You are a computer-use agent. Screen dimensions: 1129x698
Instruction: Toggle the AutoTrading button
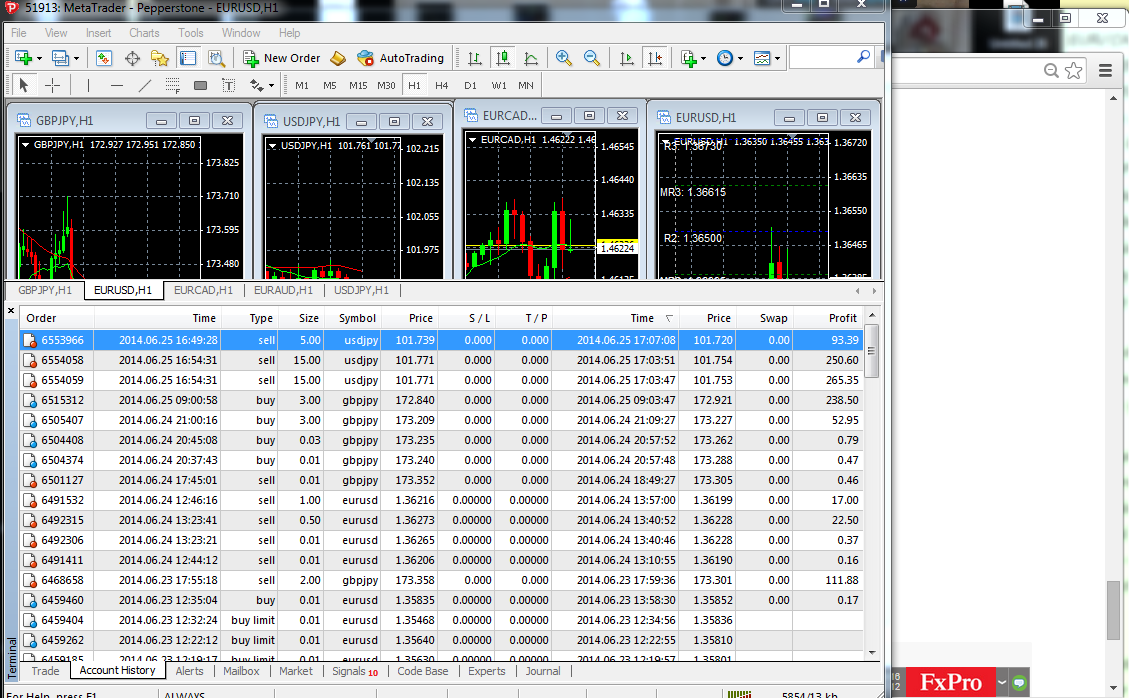click(401, 58)
